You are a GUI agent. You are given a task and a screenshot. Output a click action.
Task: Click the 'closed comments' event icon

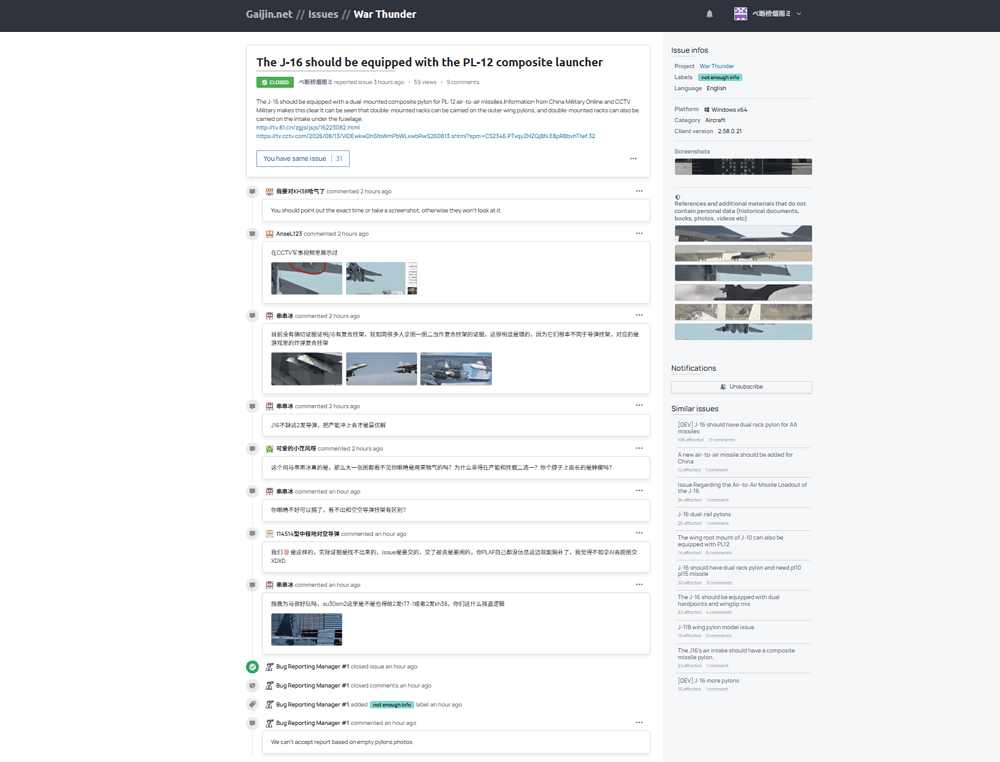(x=253, y=685)
